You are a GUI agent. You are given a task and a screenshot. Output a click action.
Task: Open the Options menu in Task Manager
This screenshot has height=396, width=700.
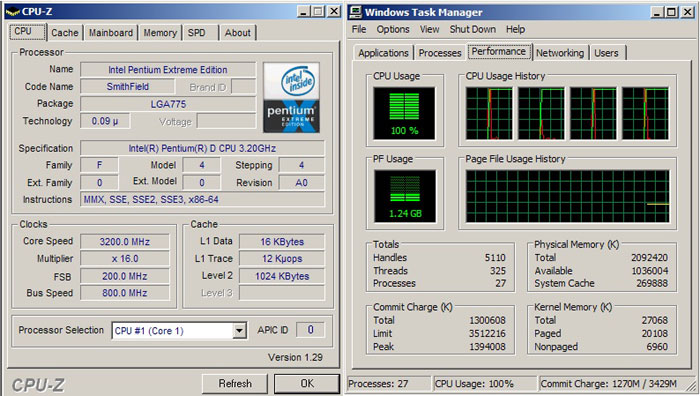point(393,29)
